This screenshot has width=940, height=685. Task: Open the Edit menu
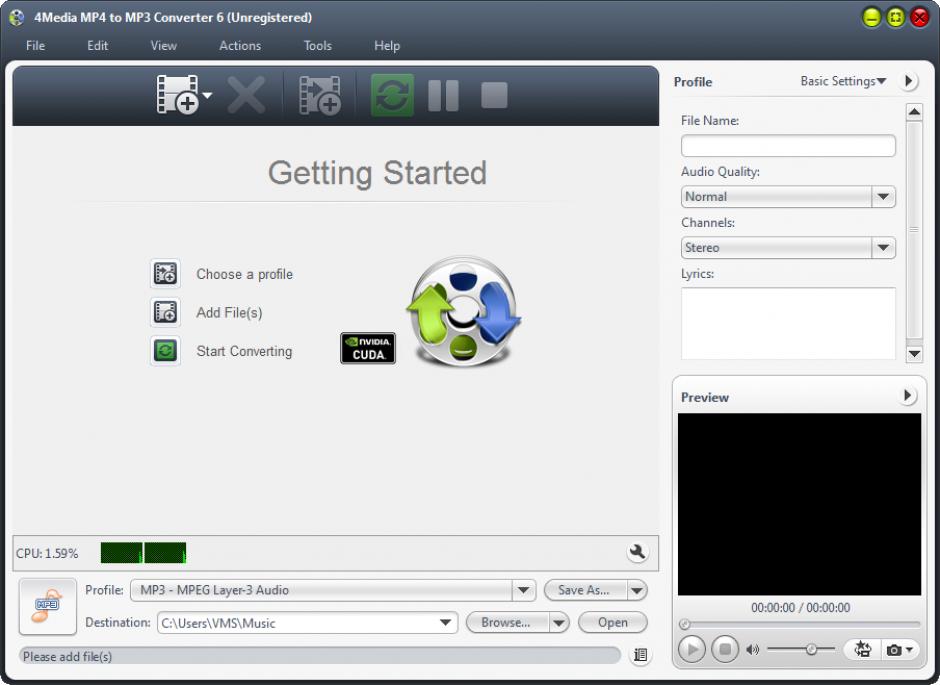(x=98, y=46)
